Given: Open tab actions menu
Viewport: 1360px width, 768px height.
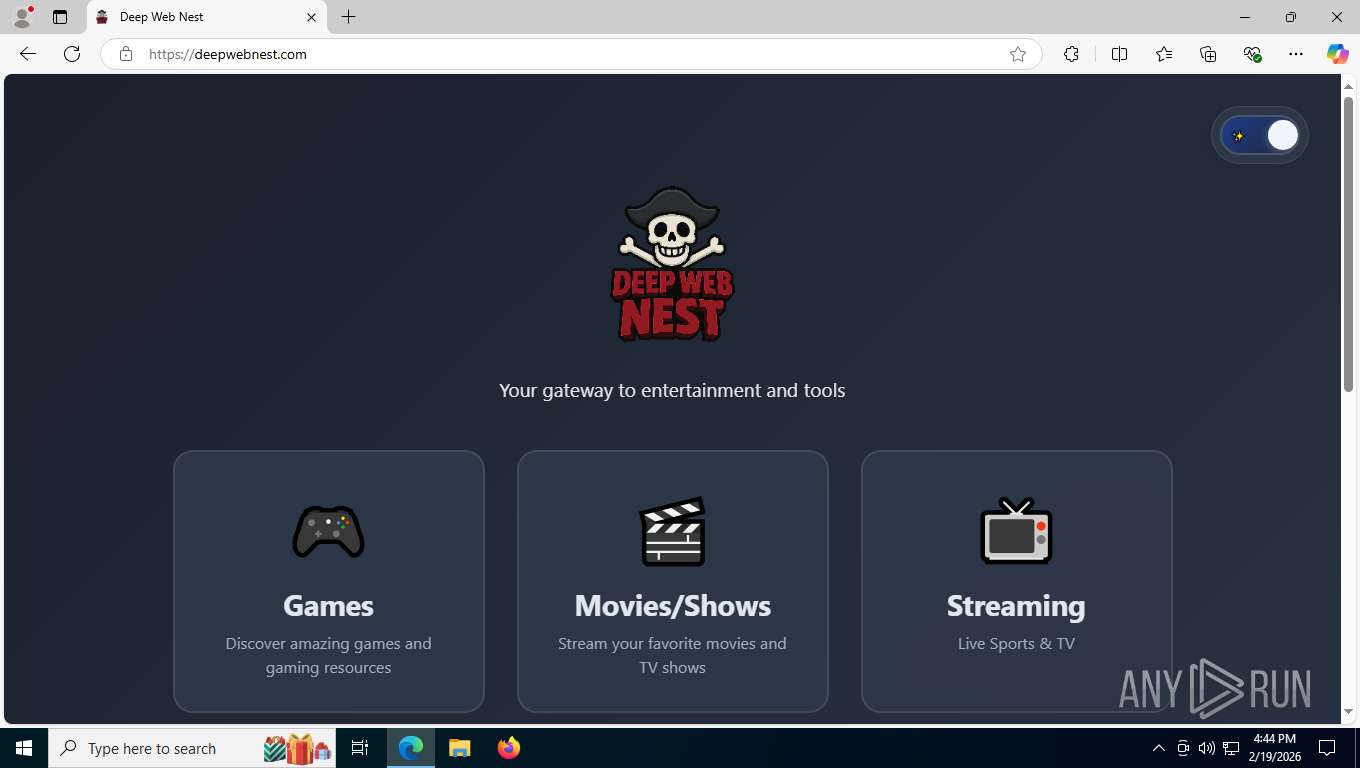Looking at the screenshot, I should pos(60,17).
